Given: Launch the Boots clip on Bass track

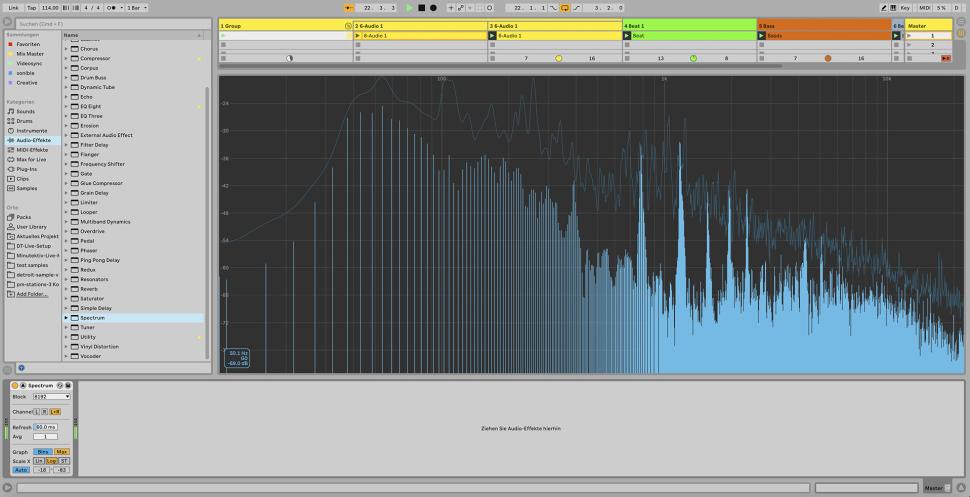Looking at the screenshot, I should pos(762,35).
